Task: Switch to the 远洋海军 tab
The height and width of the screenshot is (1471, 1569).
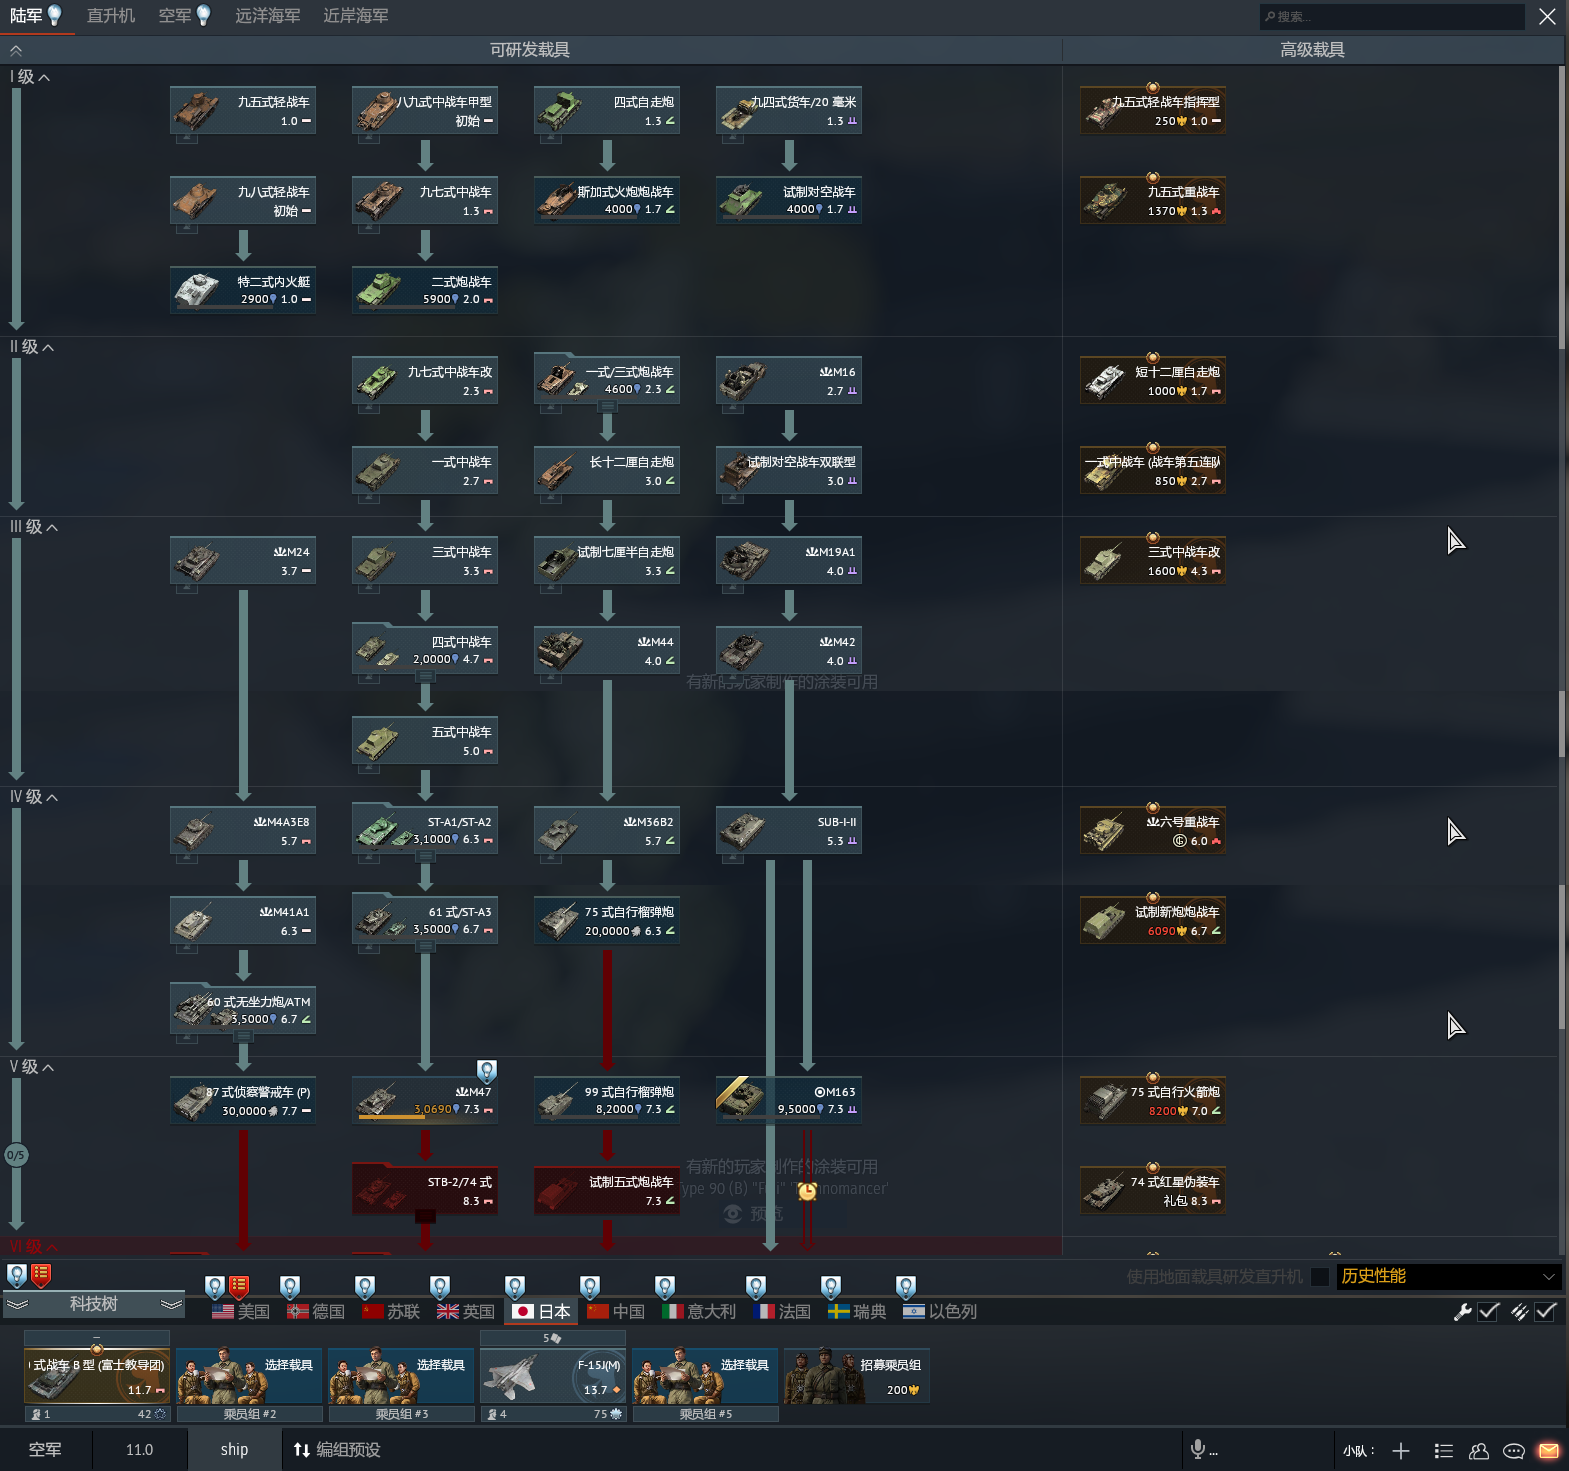Action: point(267,16)
